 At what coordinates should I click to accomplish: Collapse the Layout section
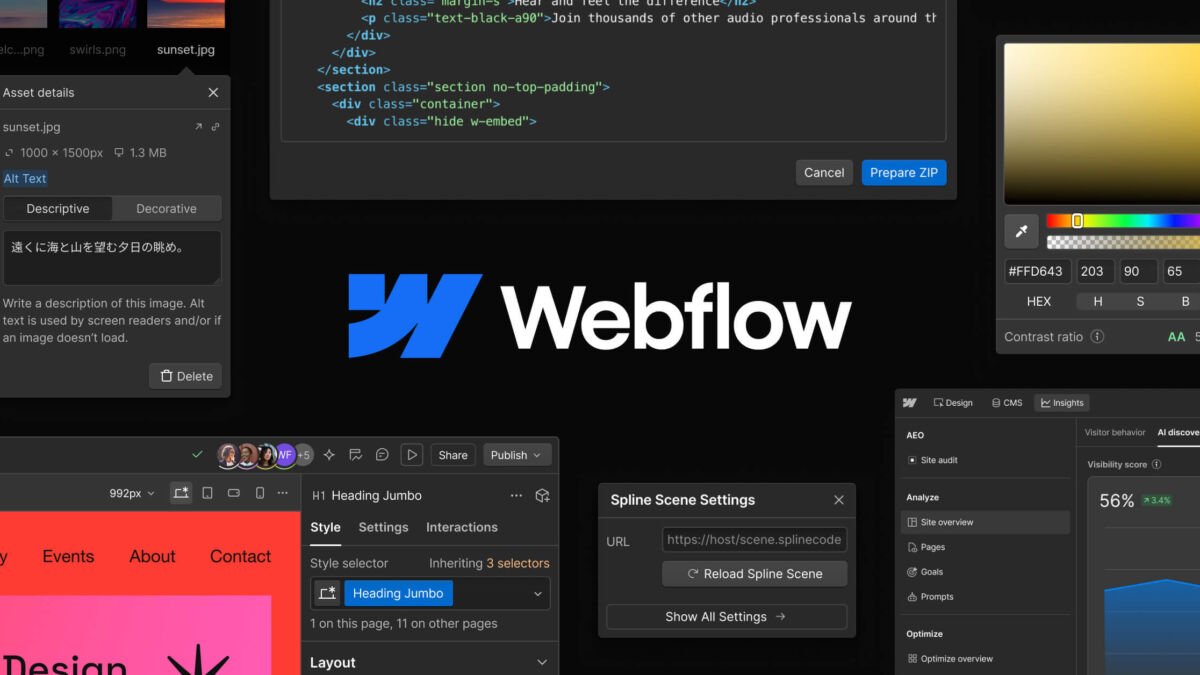[x=541, y=662]
